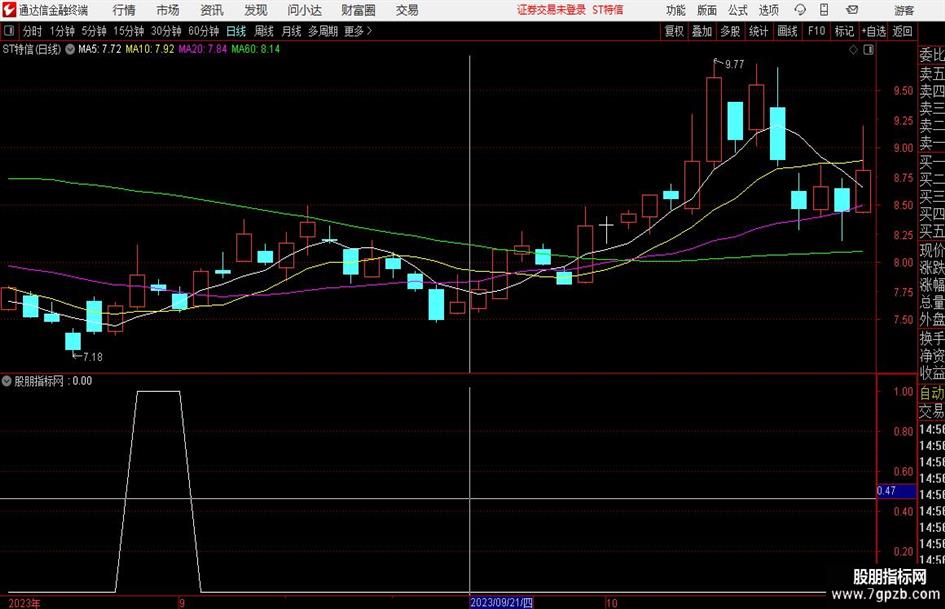Switch to 30分钟 period tab

(x=166, y=31)
